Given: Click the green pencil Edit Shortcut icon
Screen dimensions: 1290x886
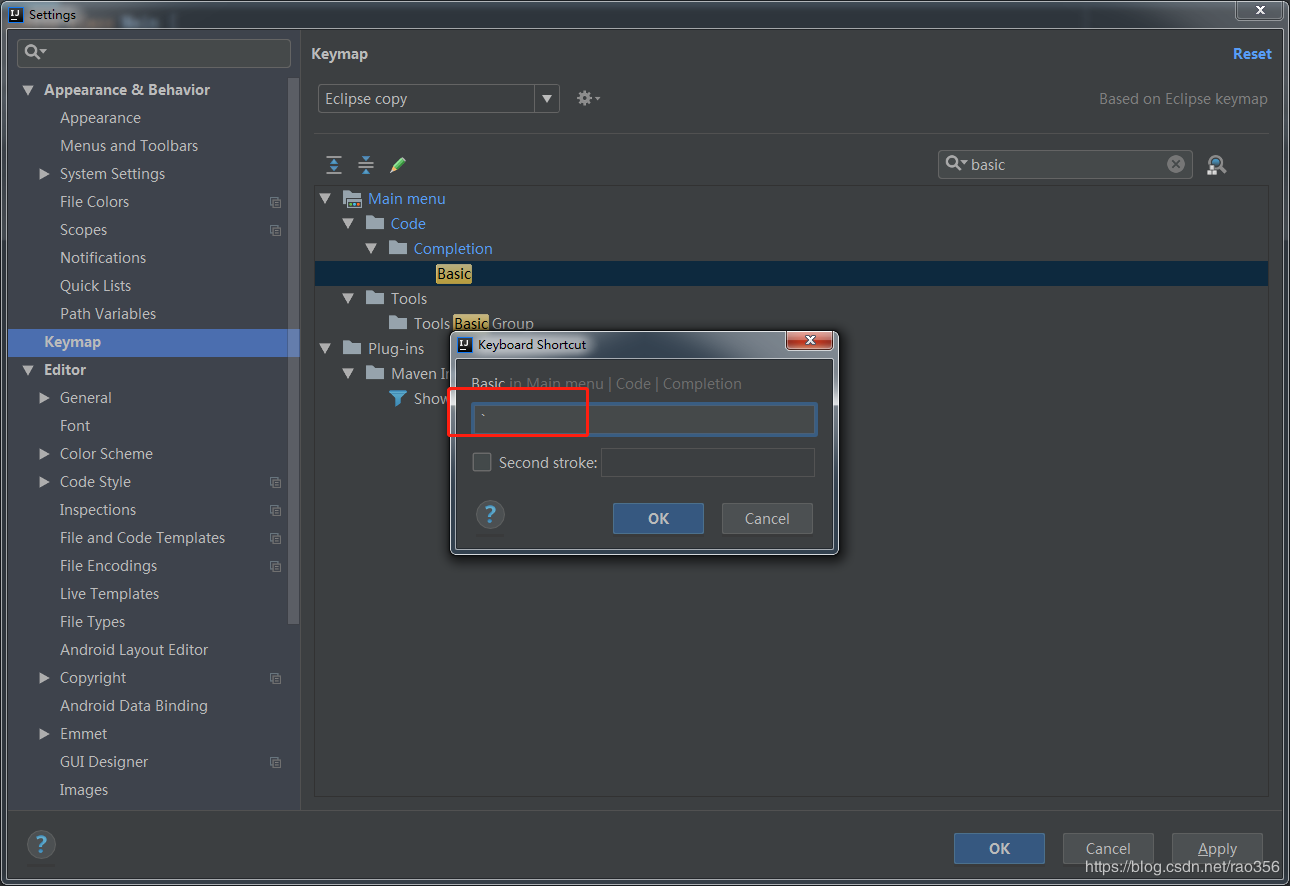Looking at the screenshot, I should tap(398, 165).
